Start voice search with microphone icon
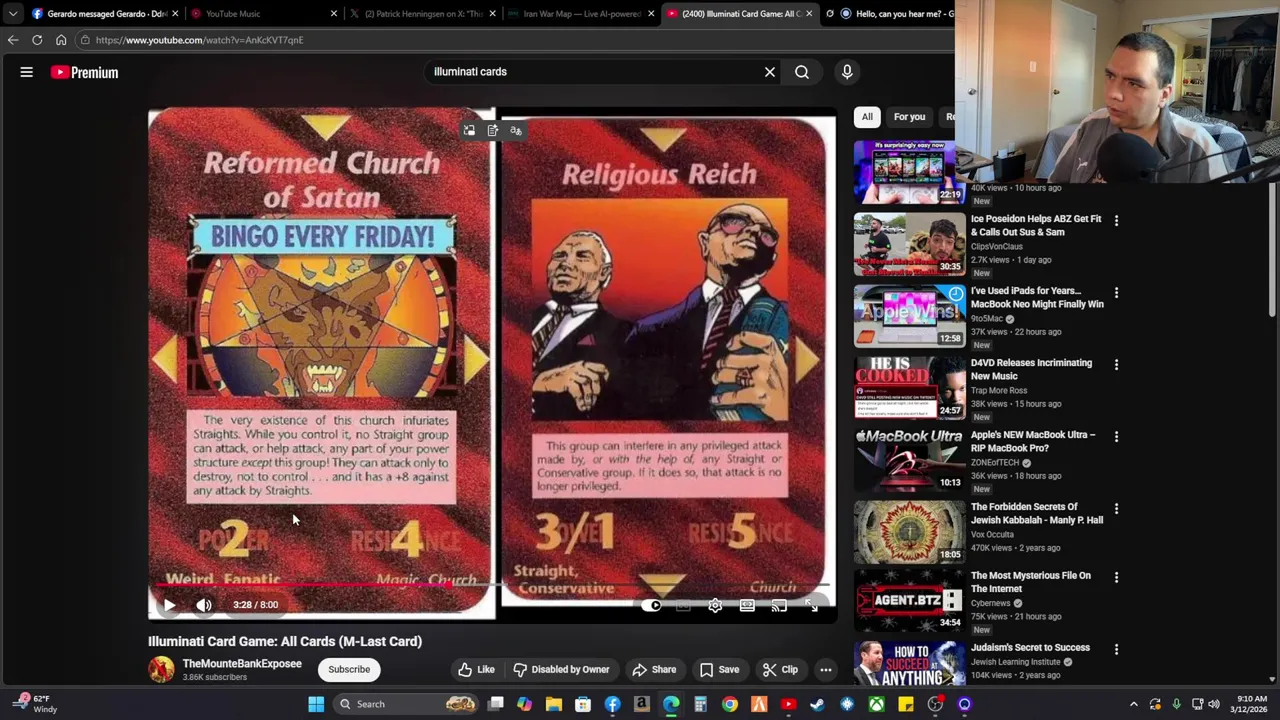The width and height of the screenshot is (1280, 720). pos(847,72)
